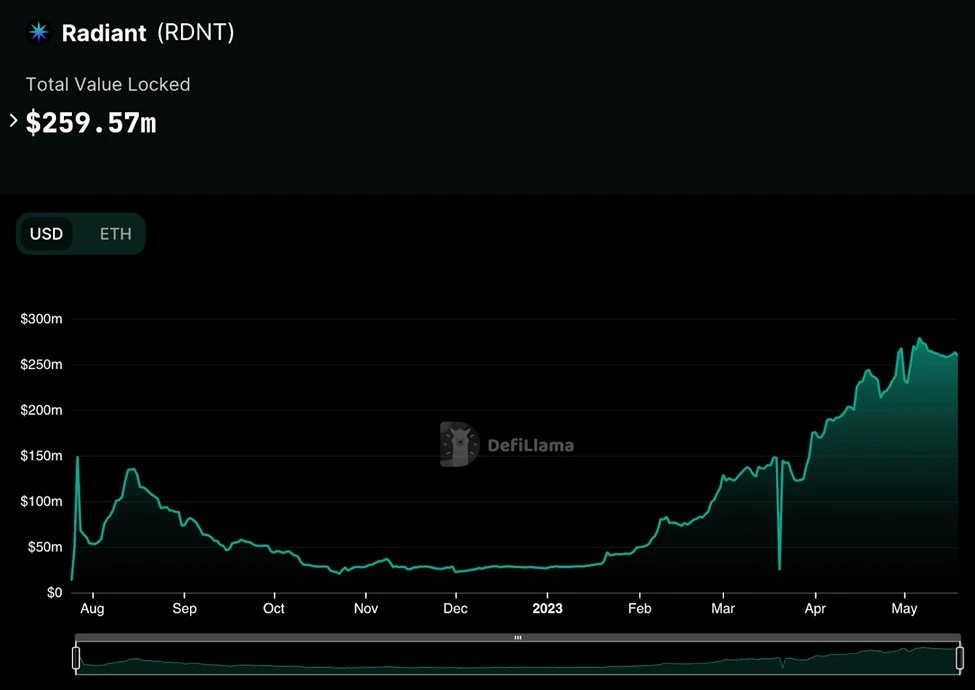Expand the $259.57m TVL breakdown chevron
The image size is (975, 690).
(x=13, y=121)
